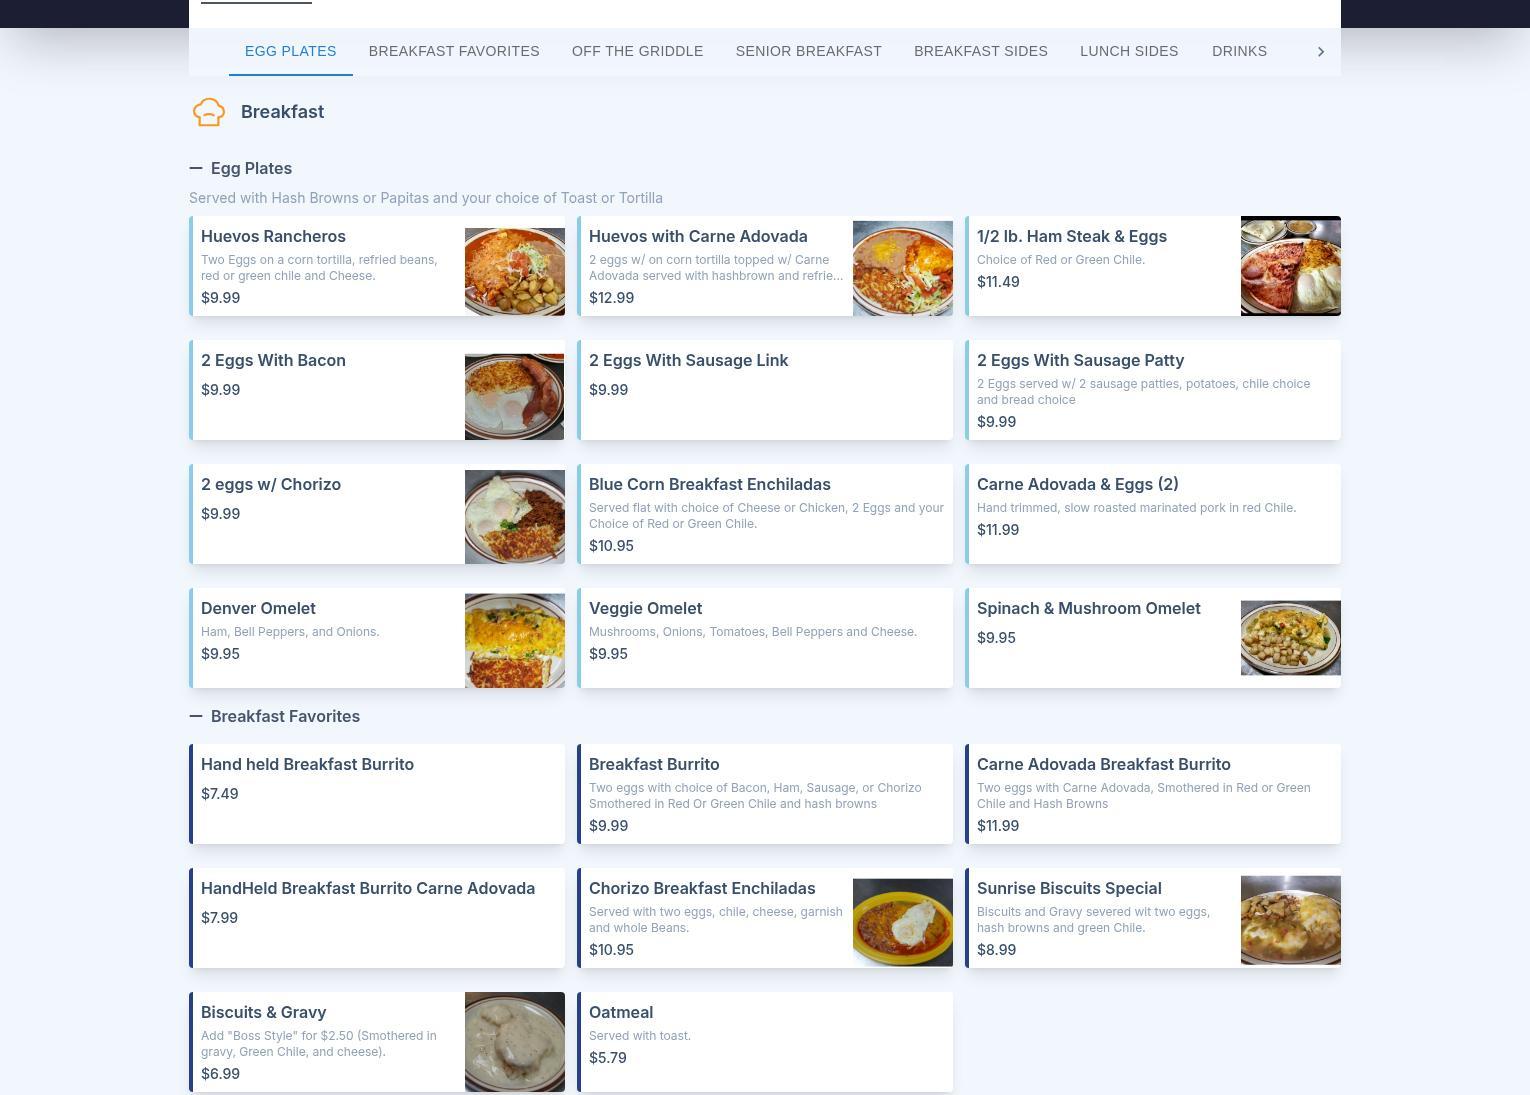Click the 2 Eggs With Bacon photo
The height and width of the screenshot is (1095, 1530).
point(514,396)
